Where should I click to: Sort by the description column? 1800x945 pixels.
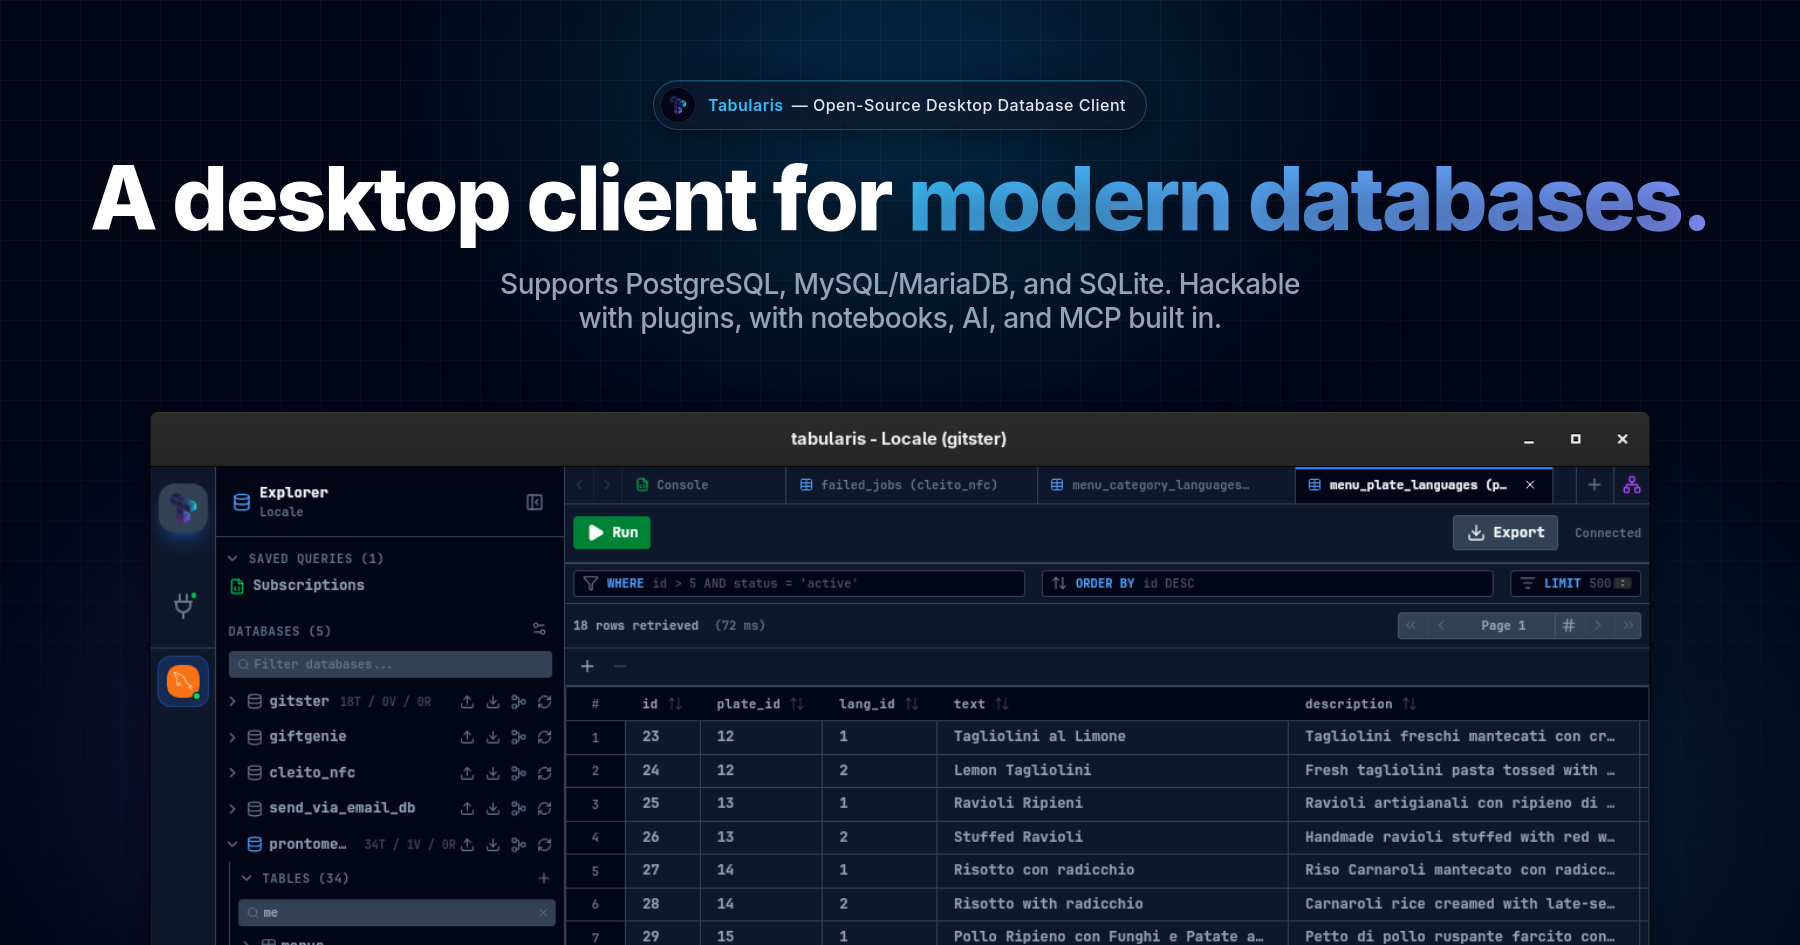pyautogui.click(x=1410, y=704)
